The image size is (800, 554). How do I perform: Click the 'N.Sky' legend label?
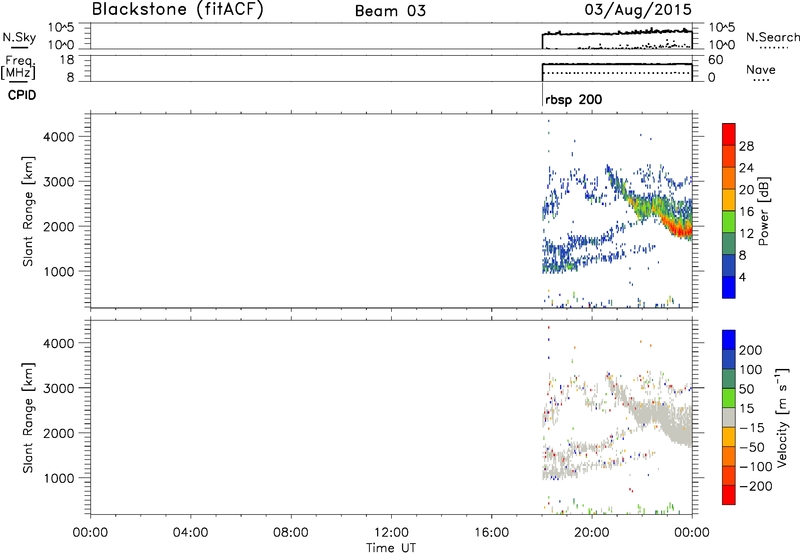click(x=19, y=37)
